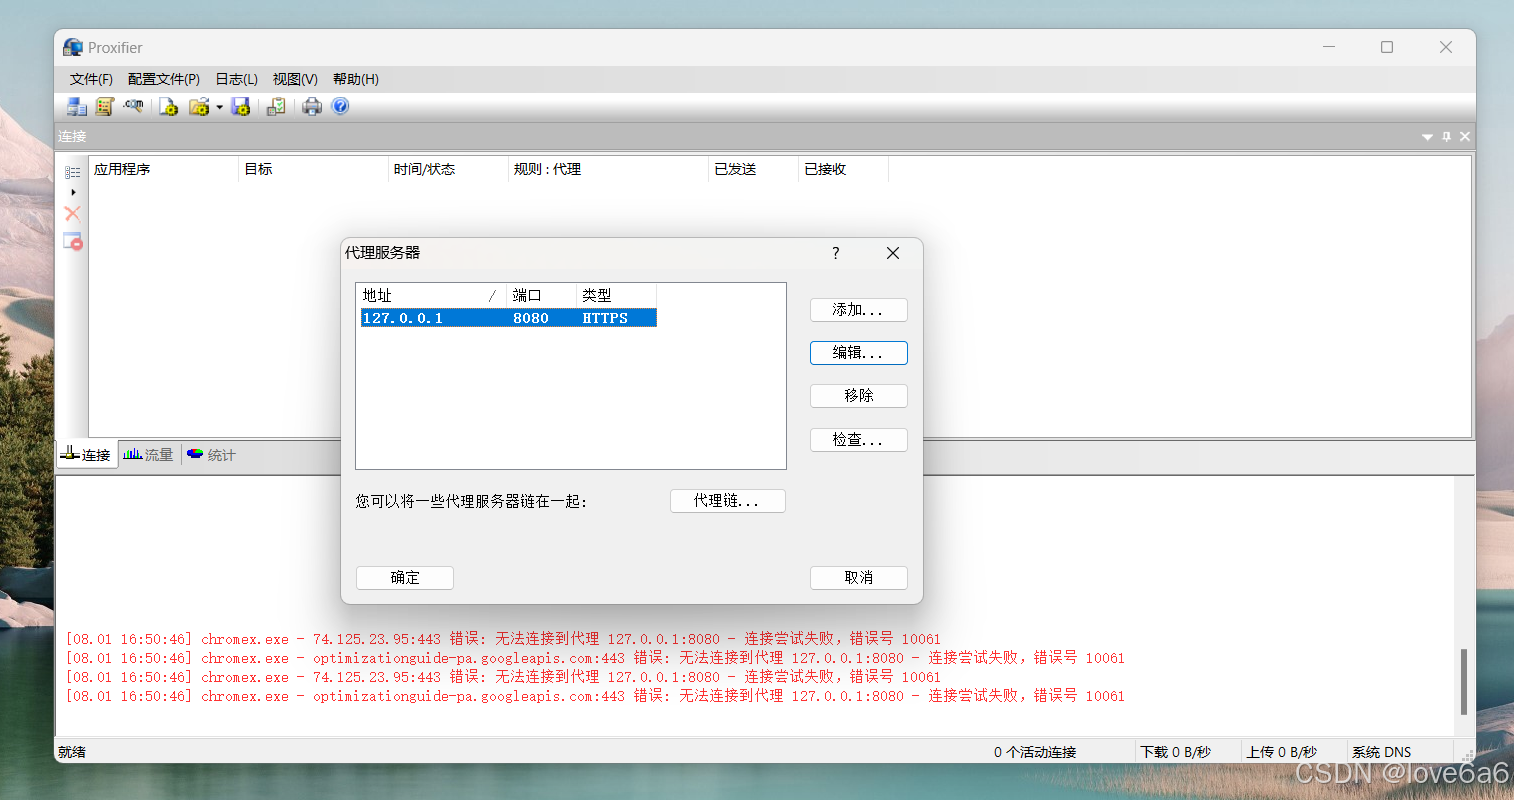Click 规则 : 代理 column header

tap(608, 170)
